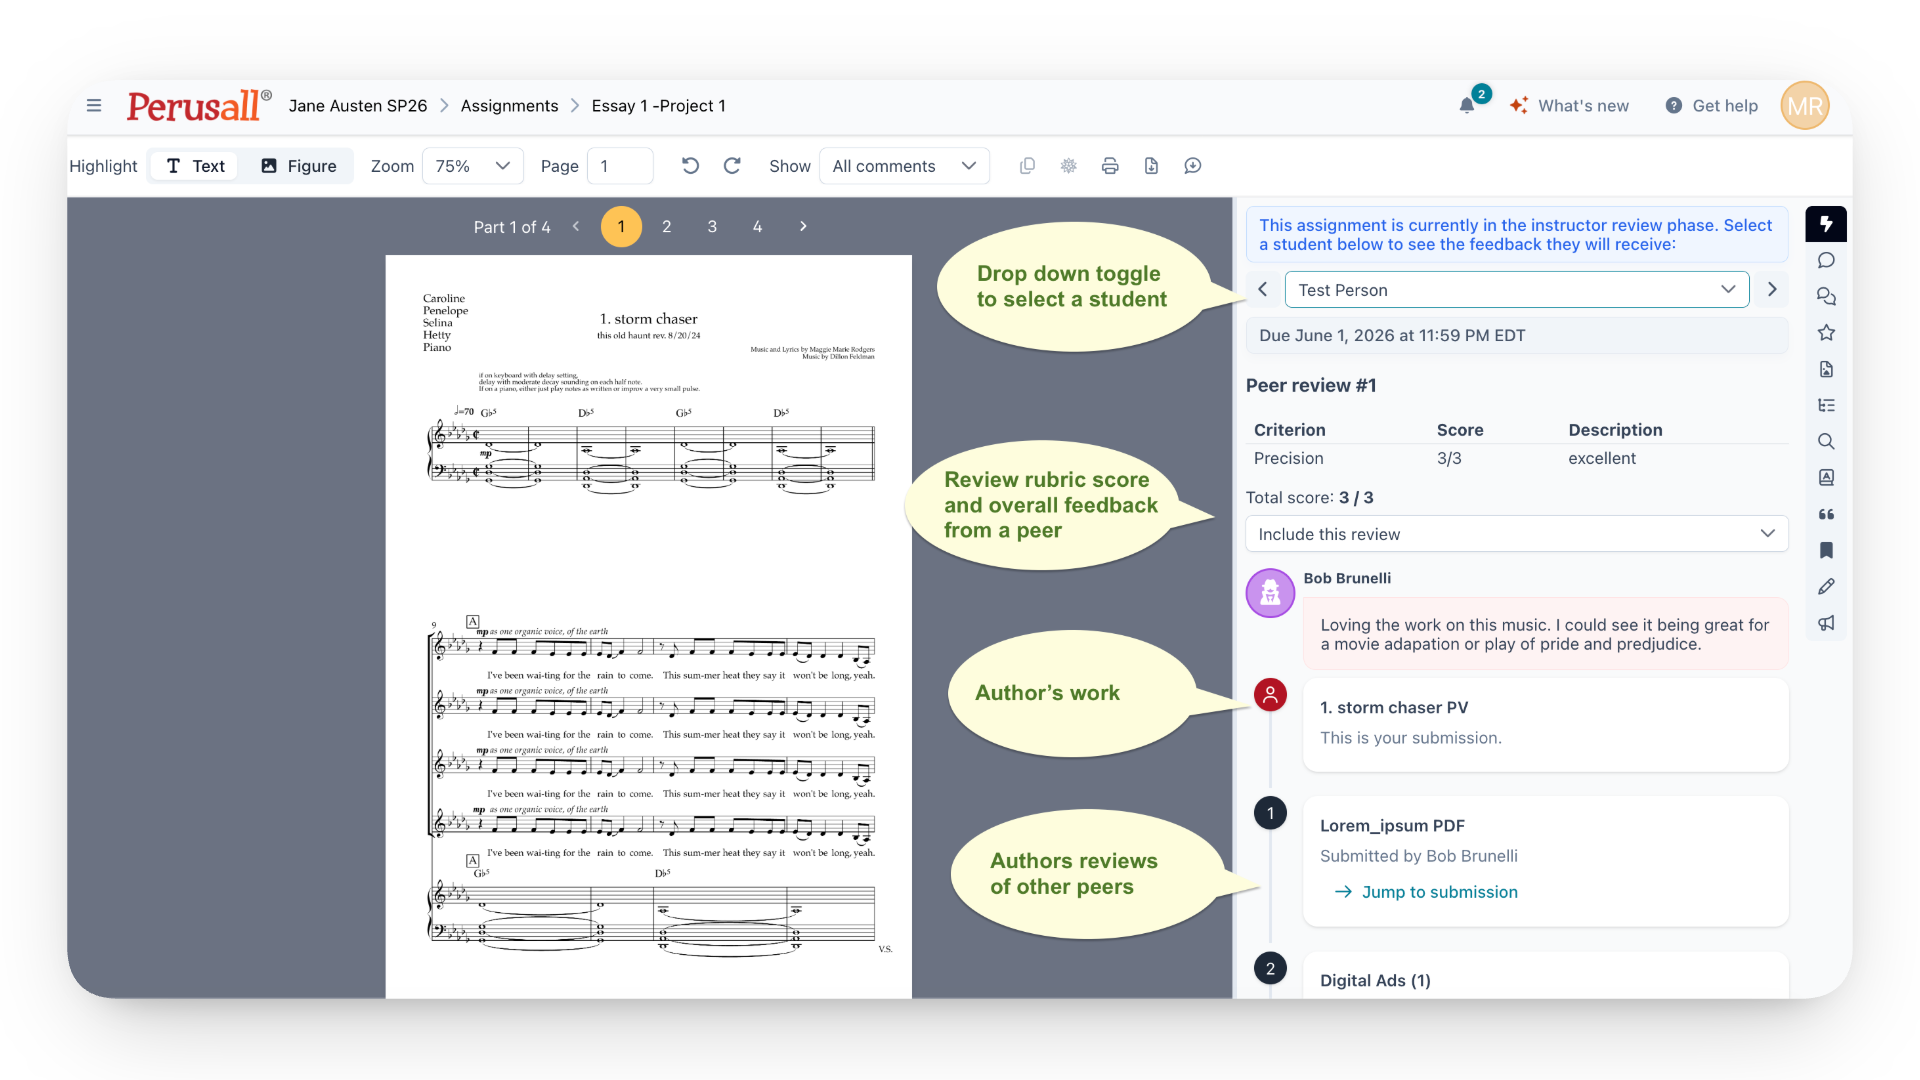The height and width of the screenshot is (1080, 1920).
Task: Open Include this review dropdown
Action: click(1516, 534)
